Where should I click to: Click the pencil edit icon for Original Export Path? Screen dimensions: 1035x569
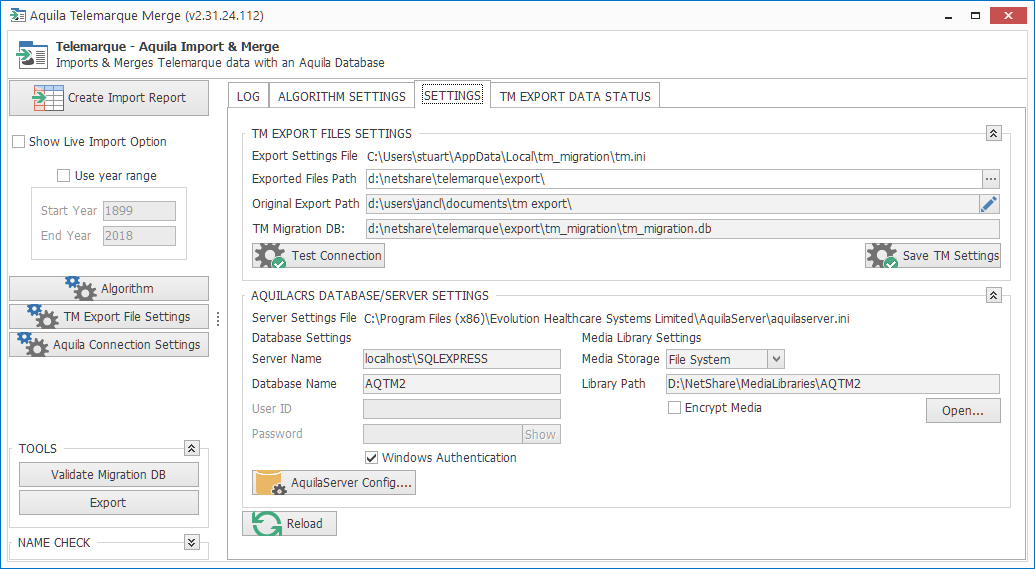[x=989, y=204]
